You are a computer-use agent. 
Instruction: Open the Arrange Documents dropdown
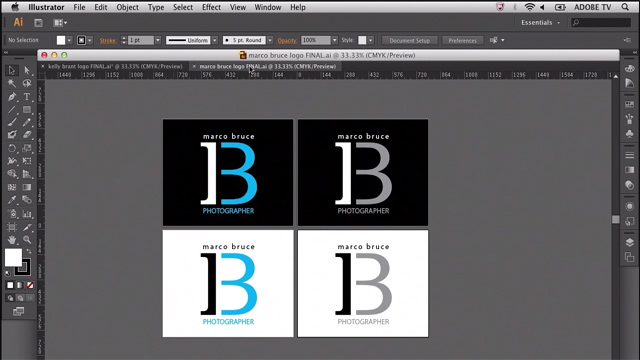pyautogui.click(x=60, y=23)
